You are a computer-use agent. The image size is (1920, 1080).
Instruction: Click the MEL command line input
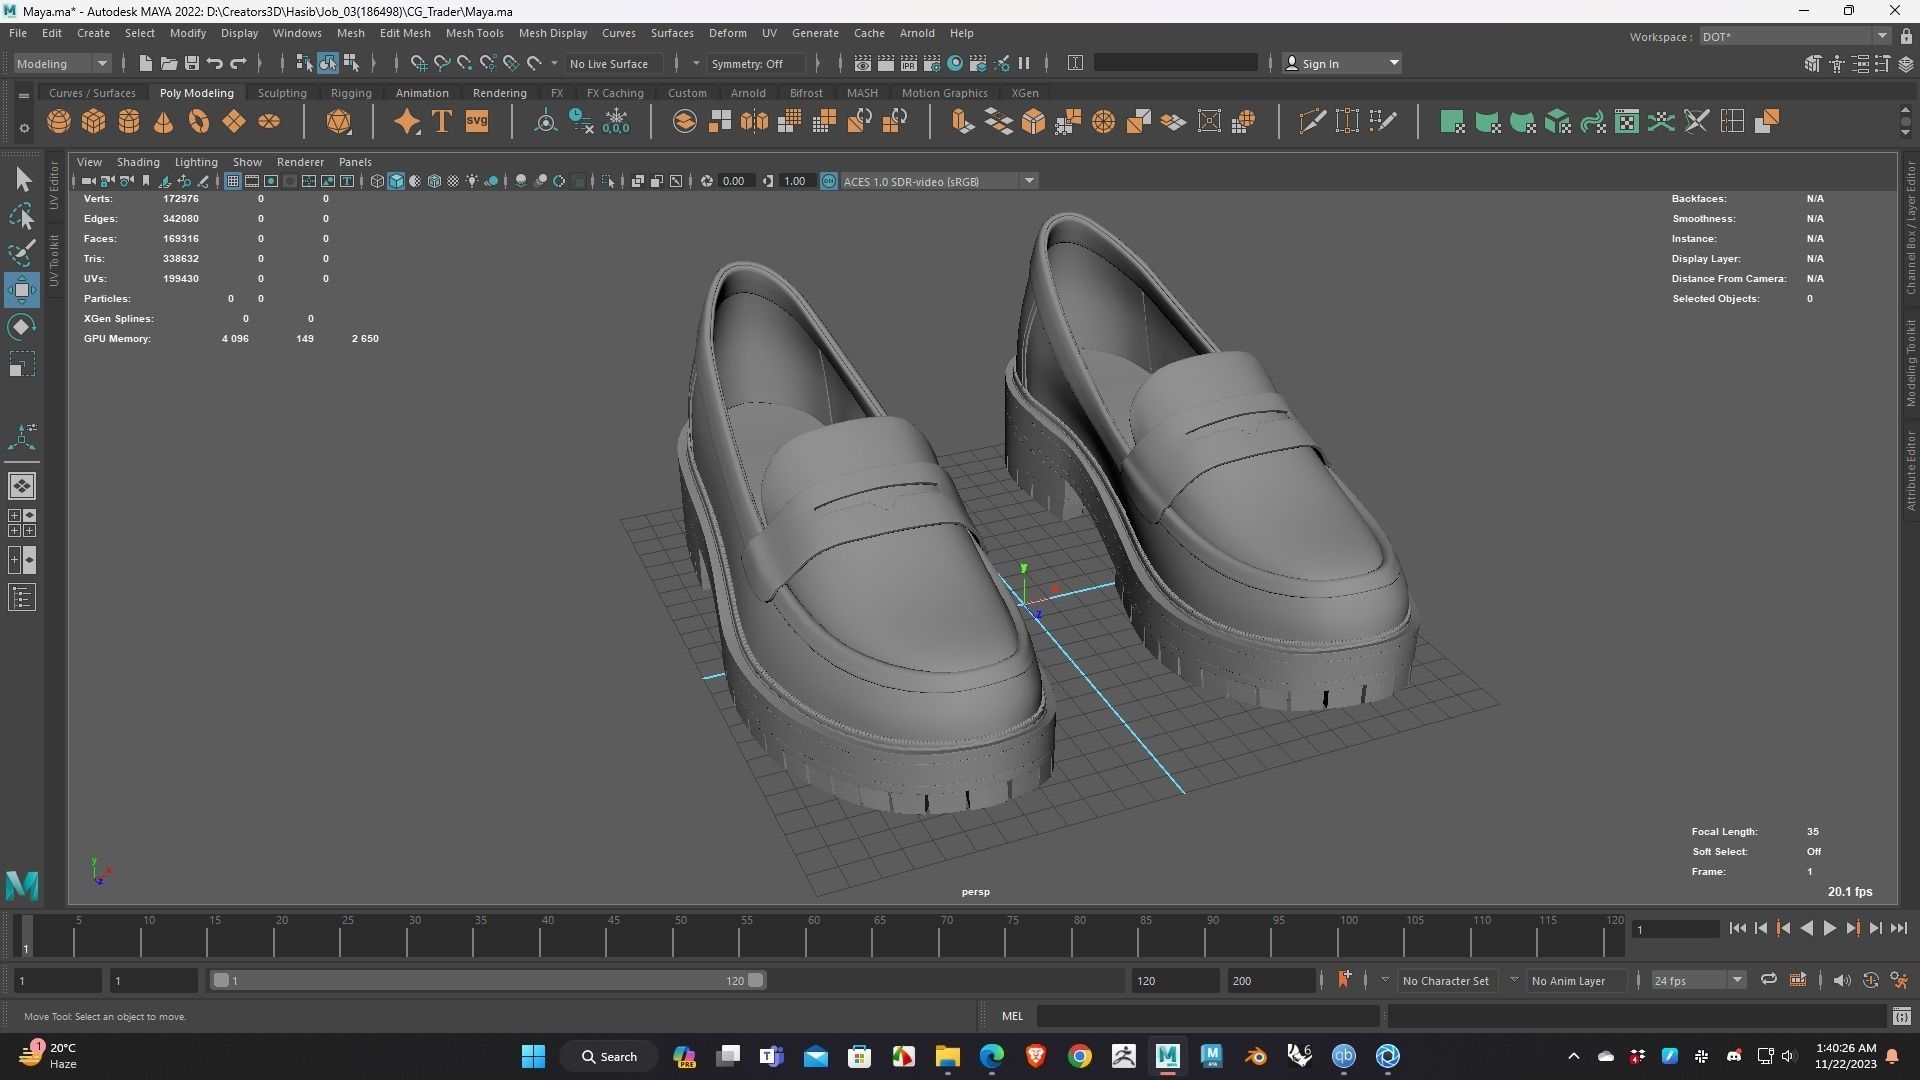1208,1016
